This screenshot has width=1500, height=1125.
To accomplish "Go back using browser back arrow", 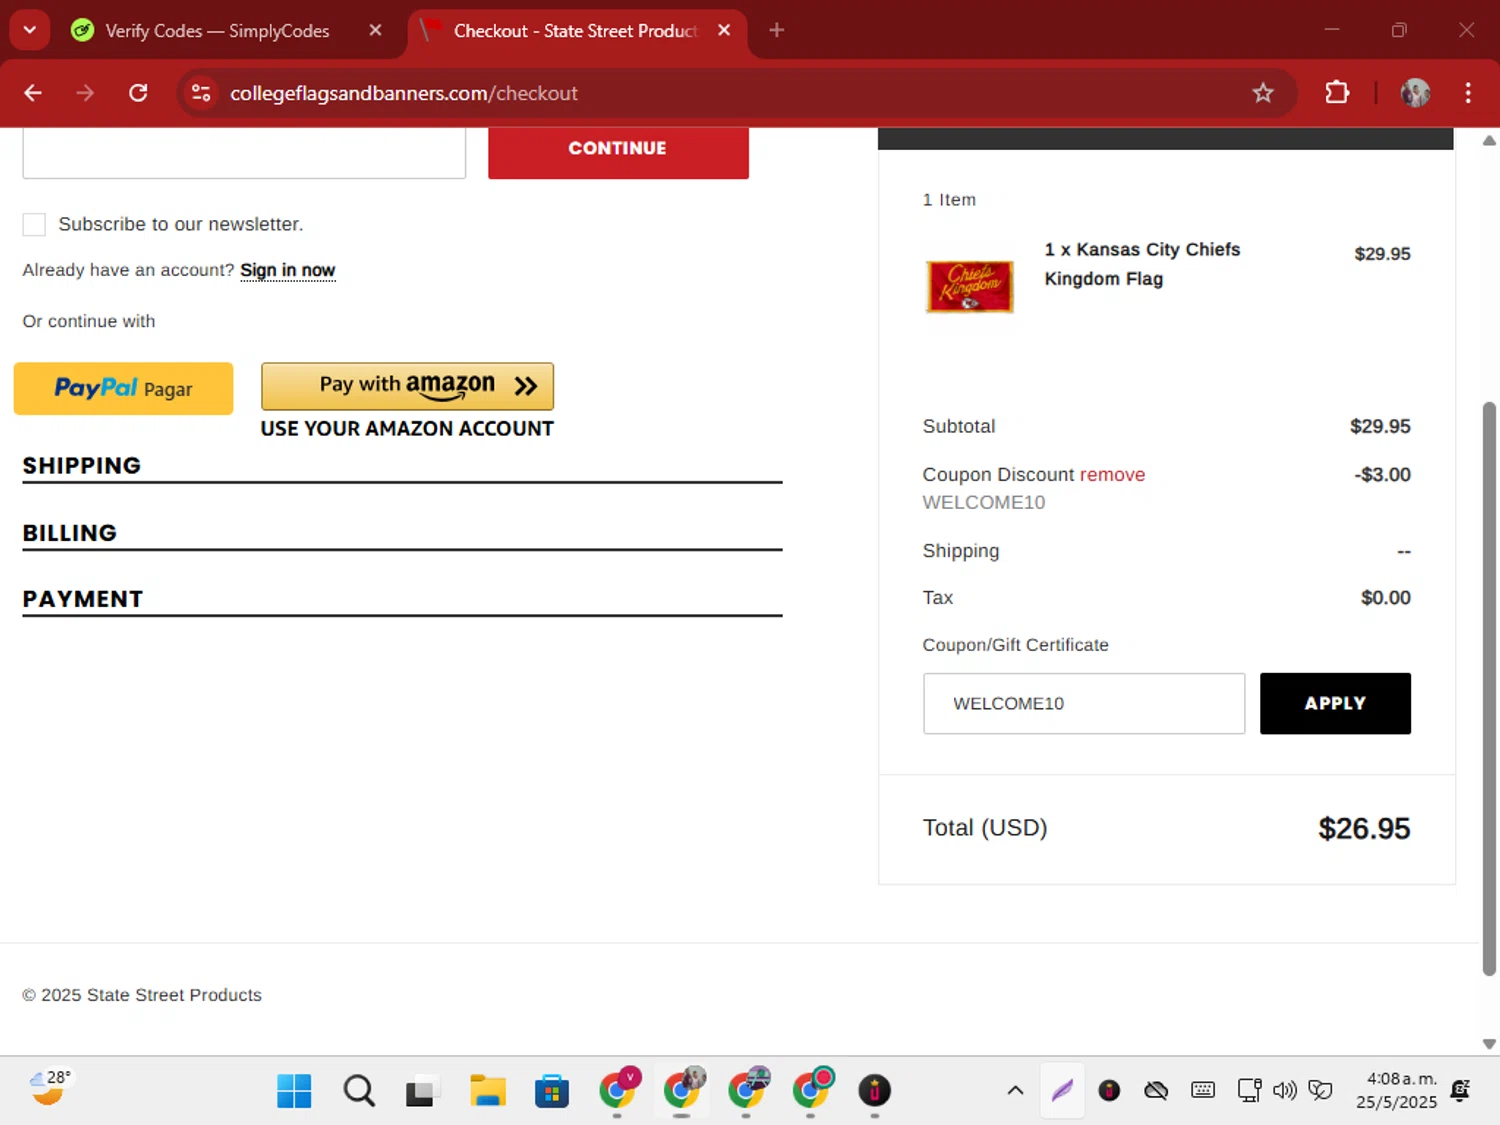I will pos(33,93).
